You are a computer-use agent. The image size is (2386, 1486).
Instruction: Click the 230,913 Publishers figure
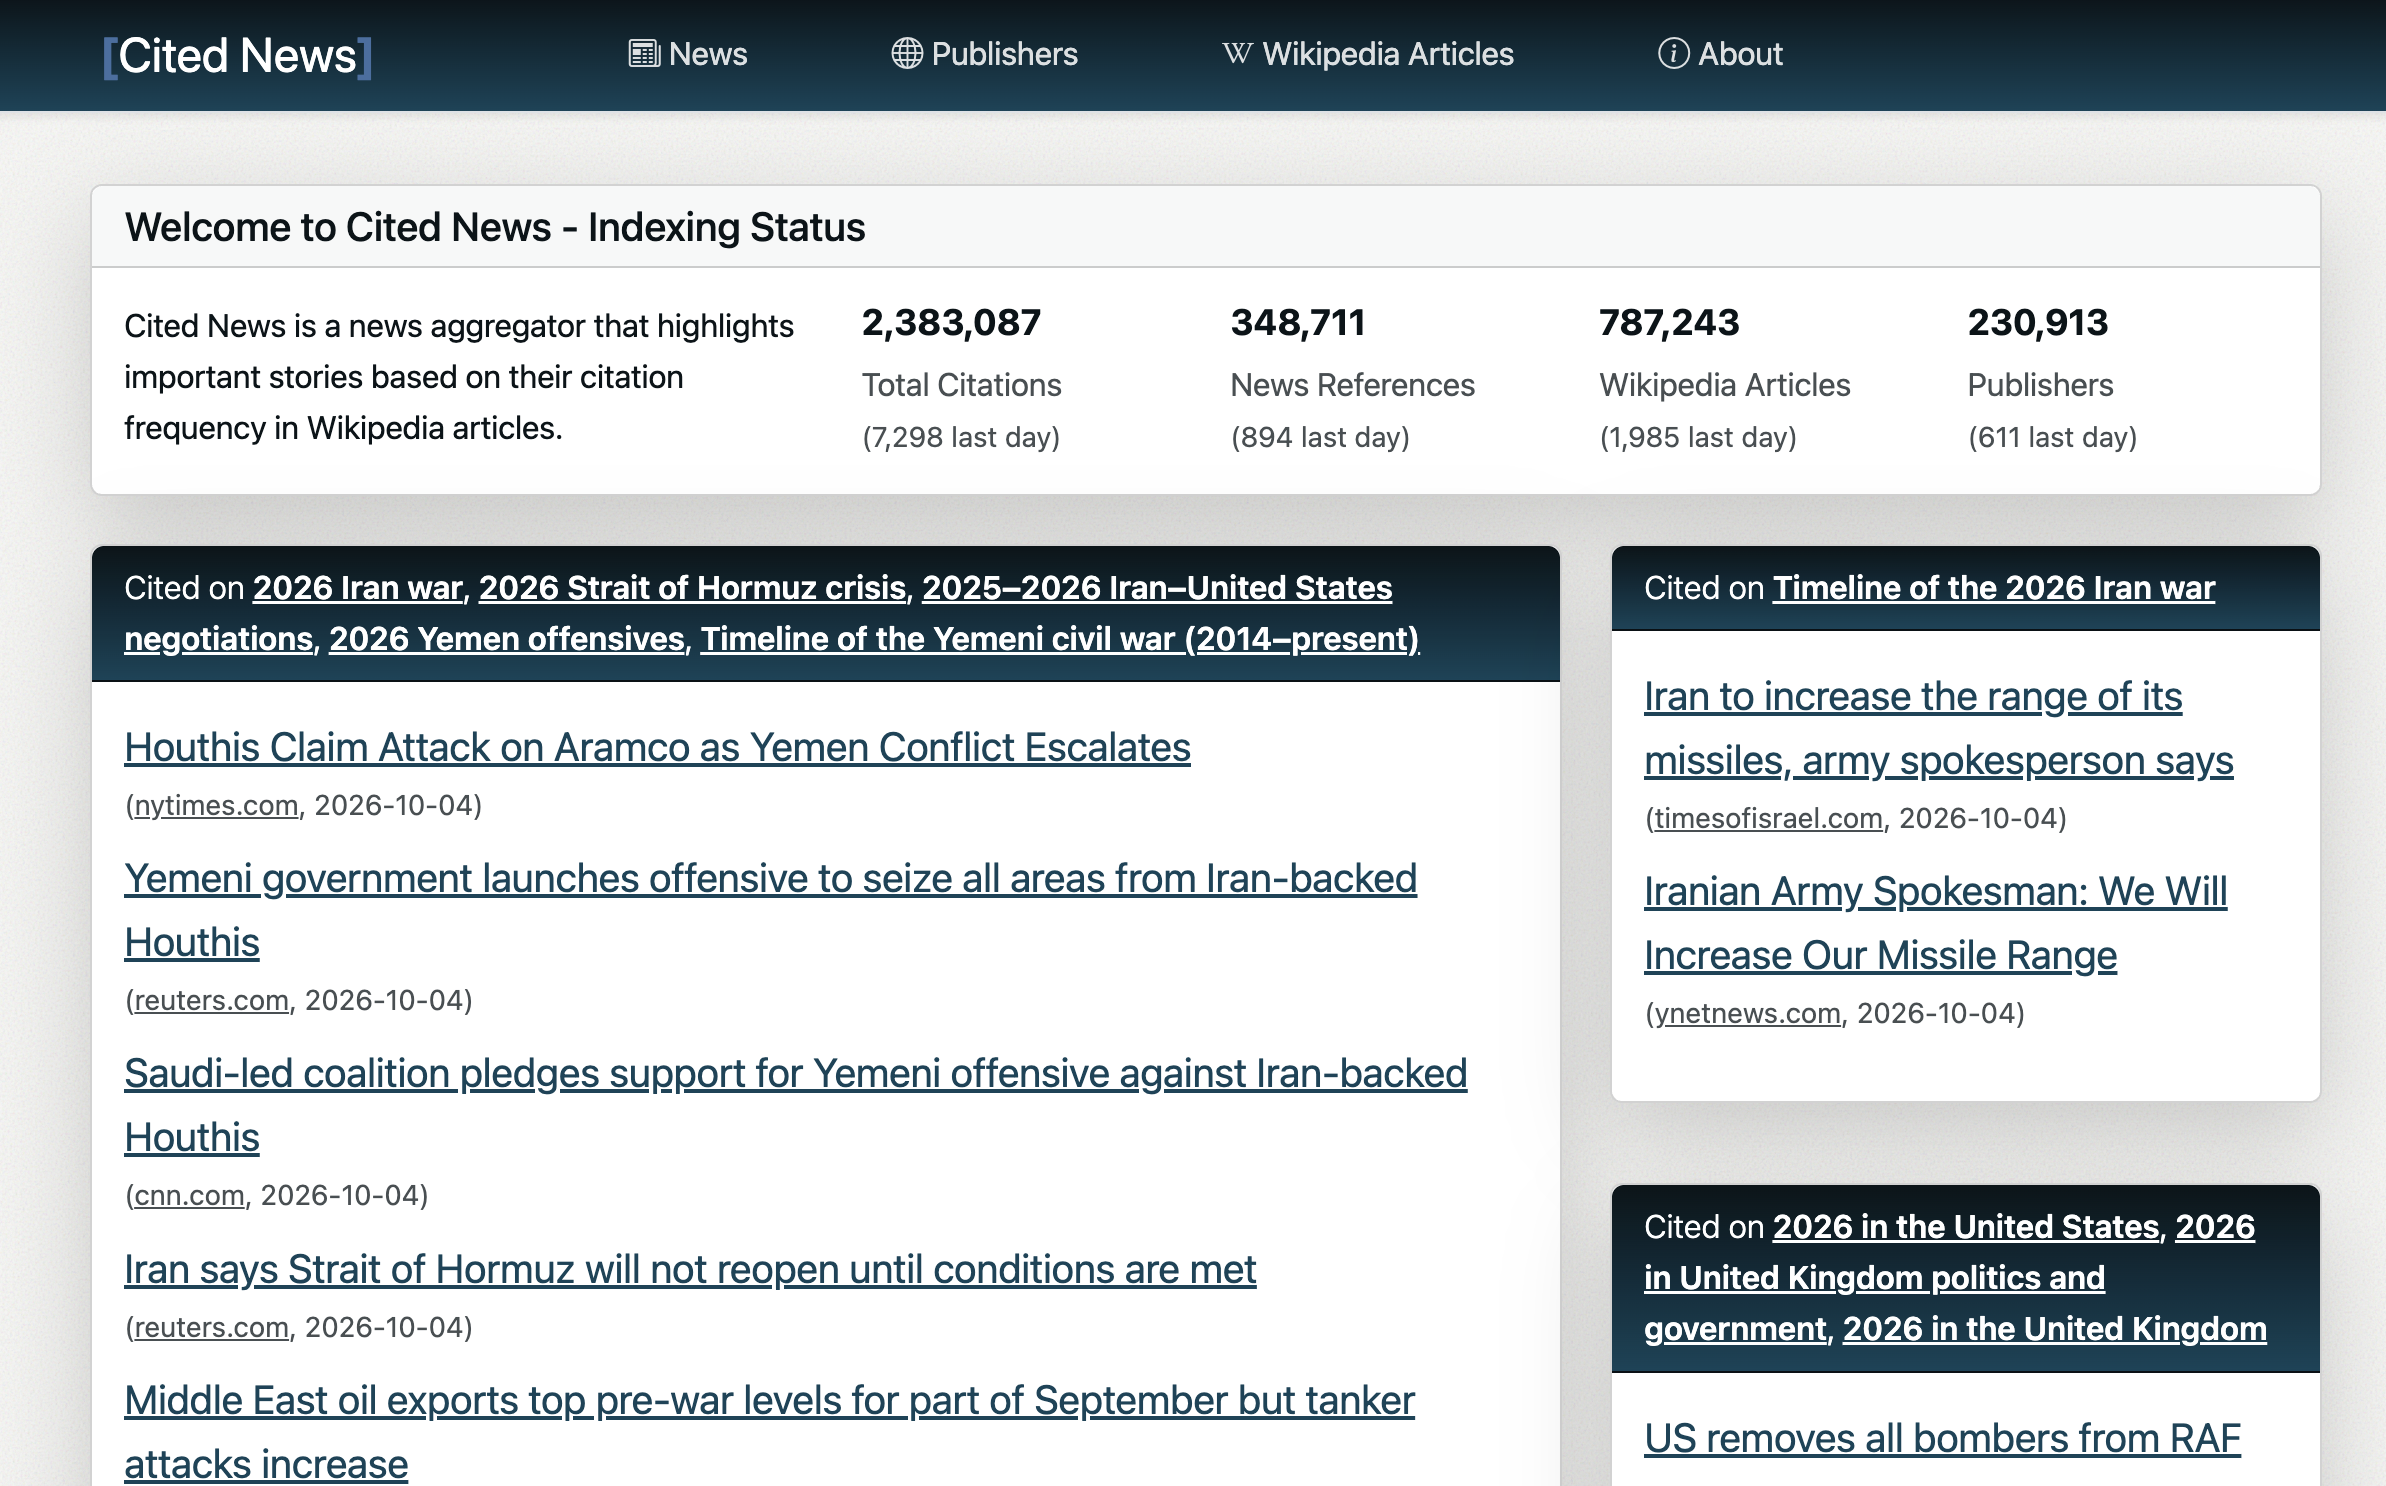pyautogui.click(x=2037, y=323)
